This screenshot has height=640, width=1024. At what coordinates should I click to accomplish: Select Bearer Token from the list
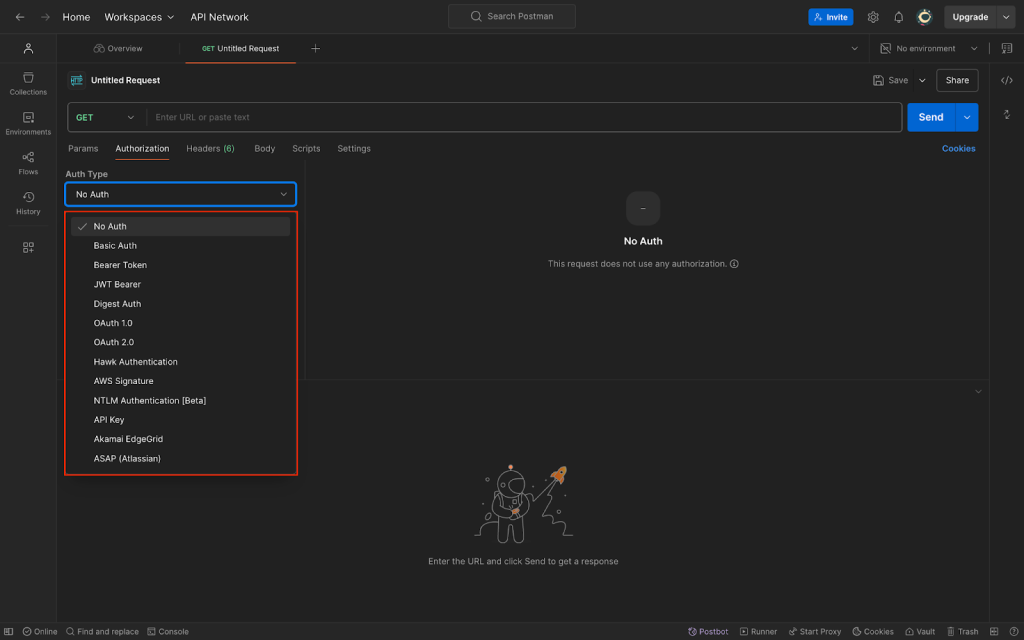coord(180,265)
